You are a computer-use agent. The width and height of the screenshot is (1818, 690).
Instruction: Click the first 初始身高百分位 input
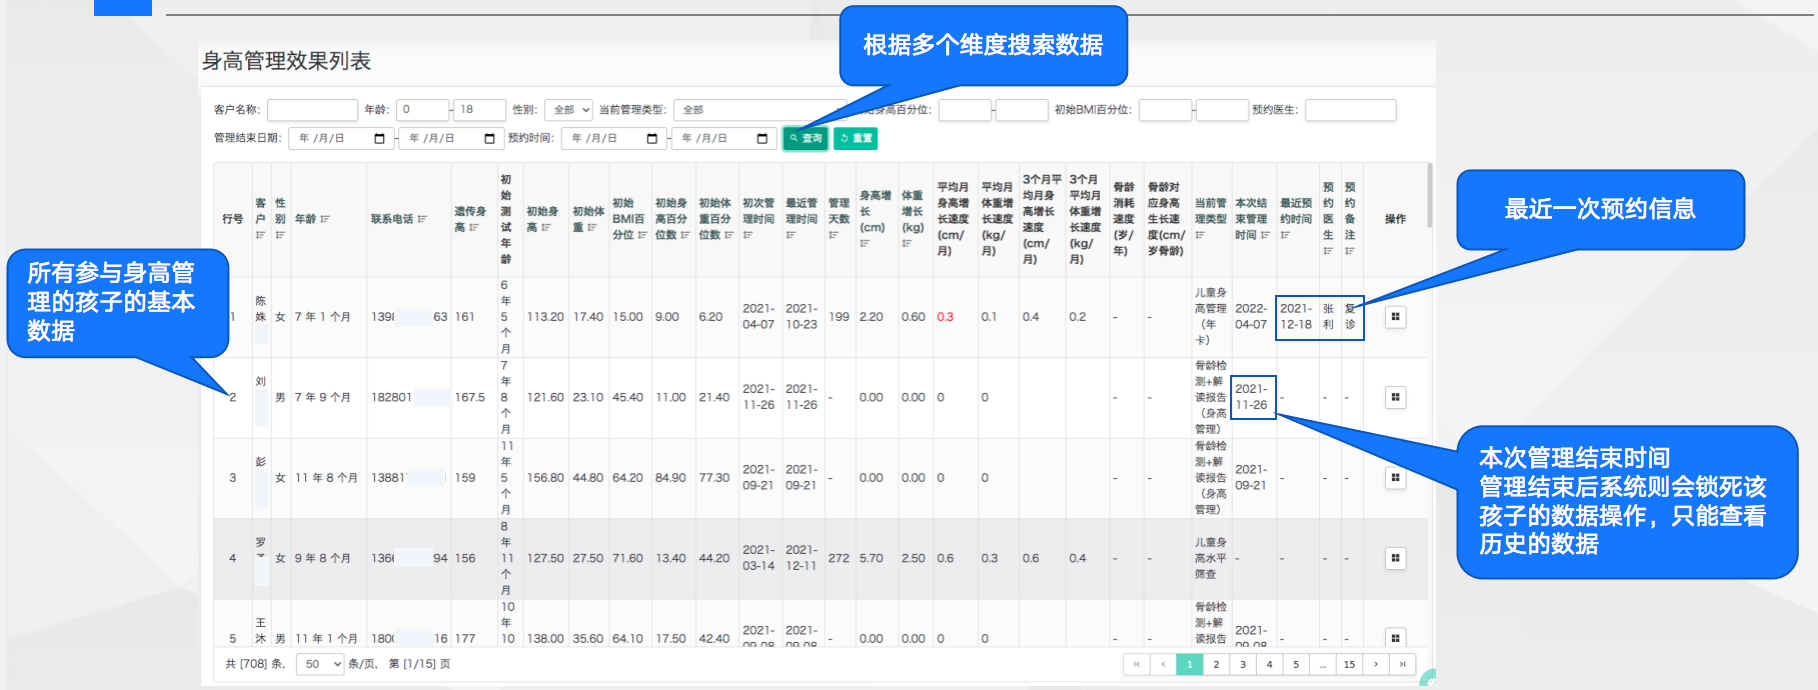(965, 110)
